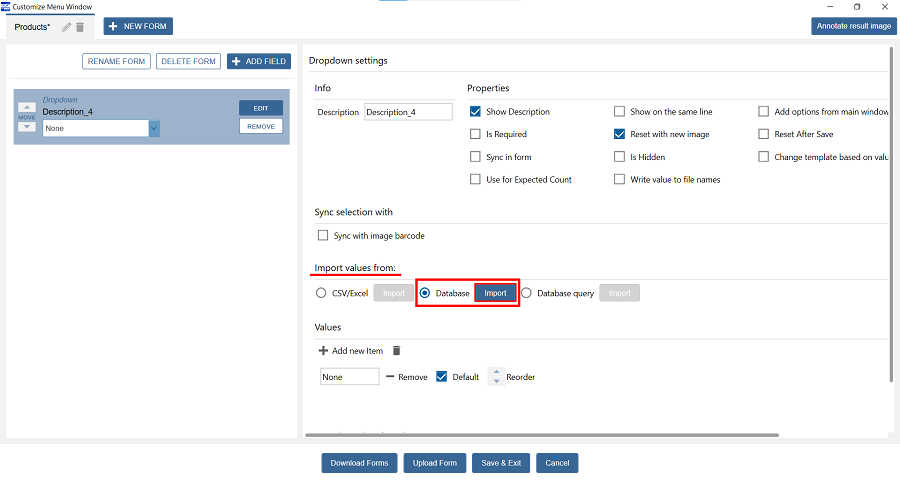Click the Import button next to Database
Viewport: 900px width, 482px height.
coord(495,293)
